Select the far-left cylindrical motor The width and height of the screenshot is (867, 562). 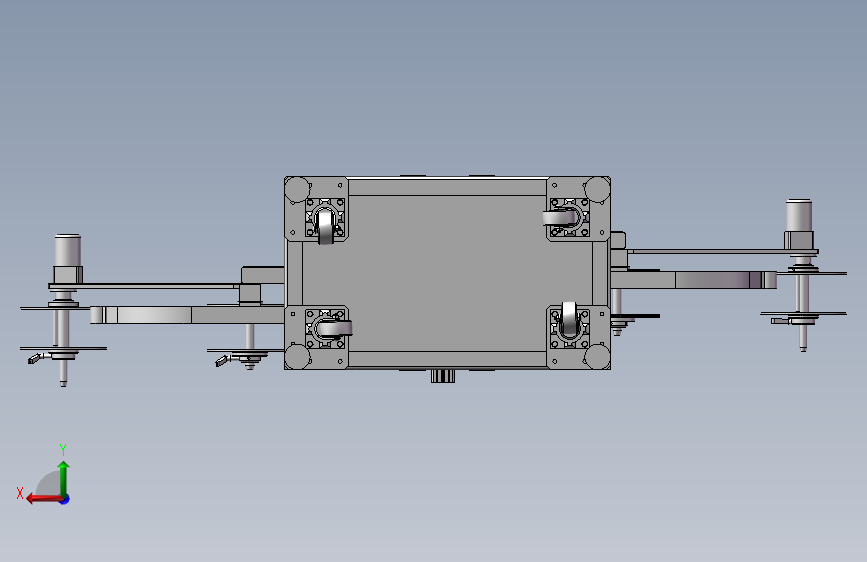[x=67, y=251]
